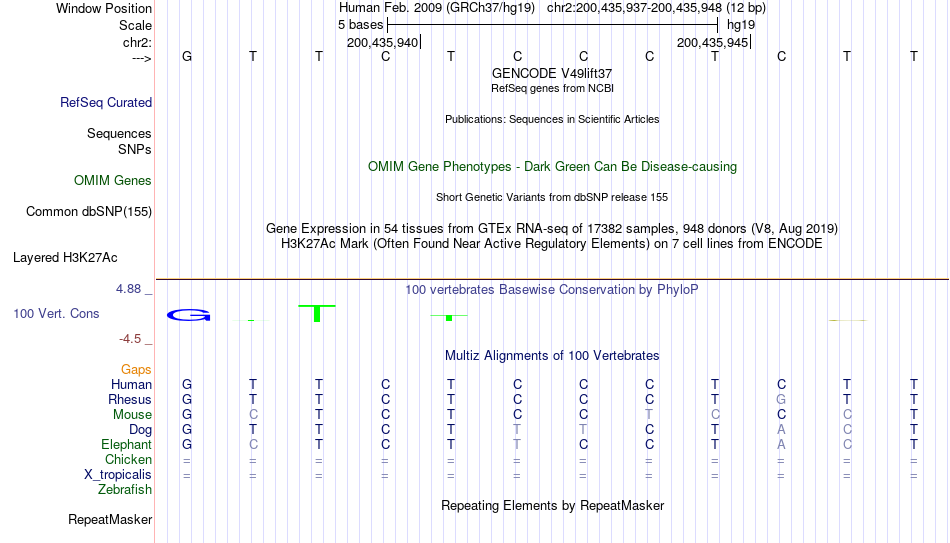Click the 200,435,945 ruler coordinate
The height and width of the screenshot is (543, 950).
coord(712,42)
